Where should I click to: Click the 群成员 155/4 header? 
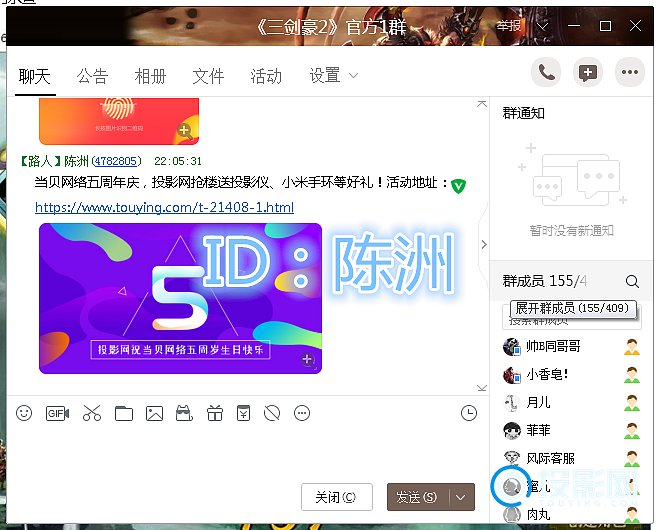pos(545,281)
